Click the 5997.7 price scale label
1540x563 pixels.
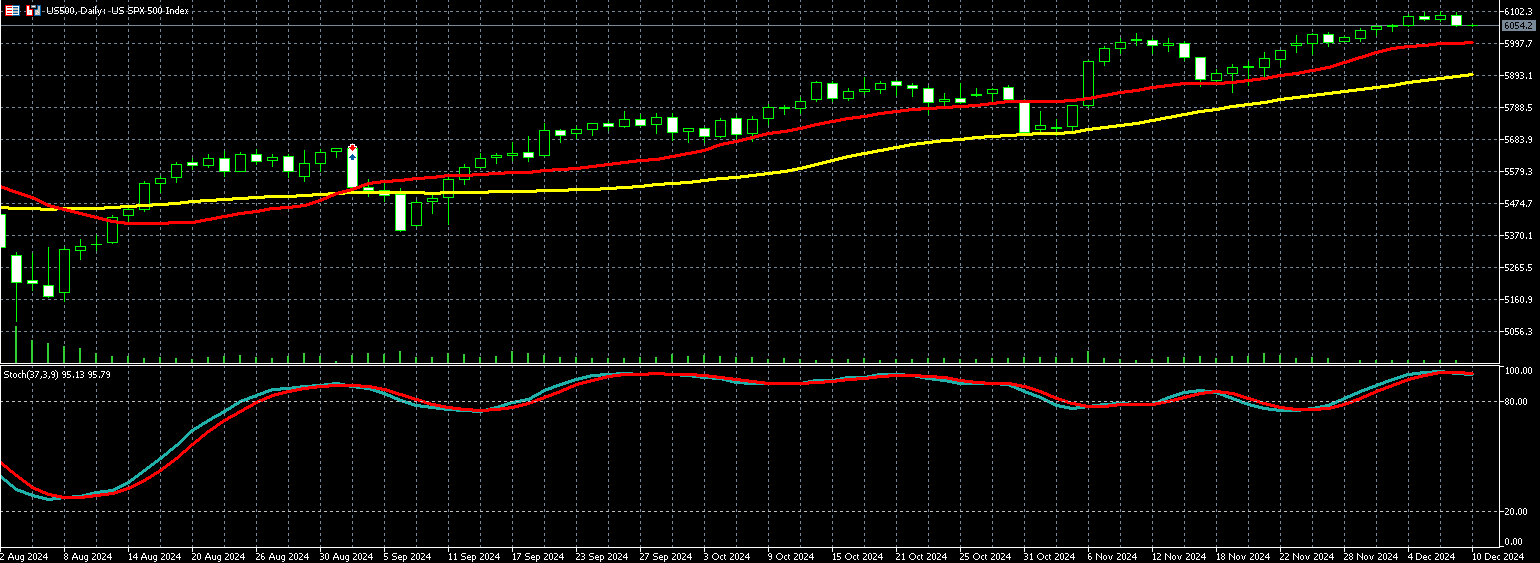click(x=1518, y=44)
